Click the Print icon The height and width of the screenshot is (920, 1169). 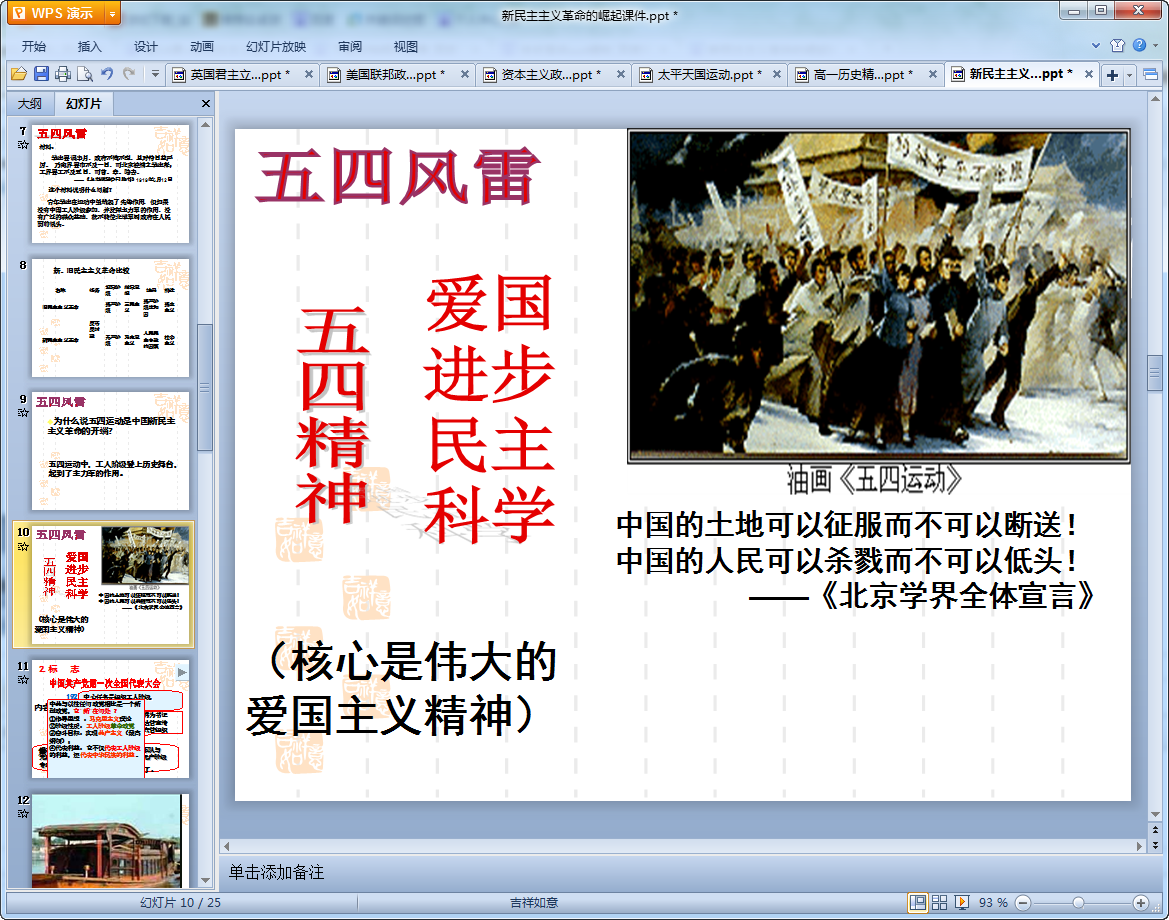point(63,74)
